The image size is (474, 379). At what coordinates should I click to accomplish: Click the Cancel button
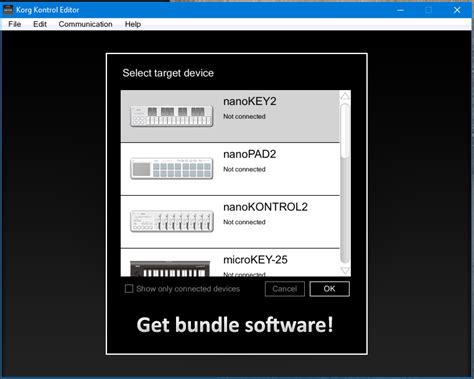(285, 289)
